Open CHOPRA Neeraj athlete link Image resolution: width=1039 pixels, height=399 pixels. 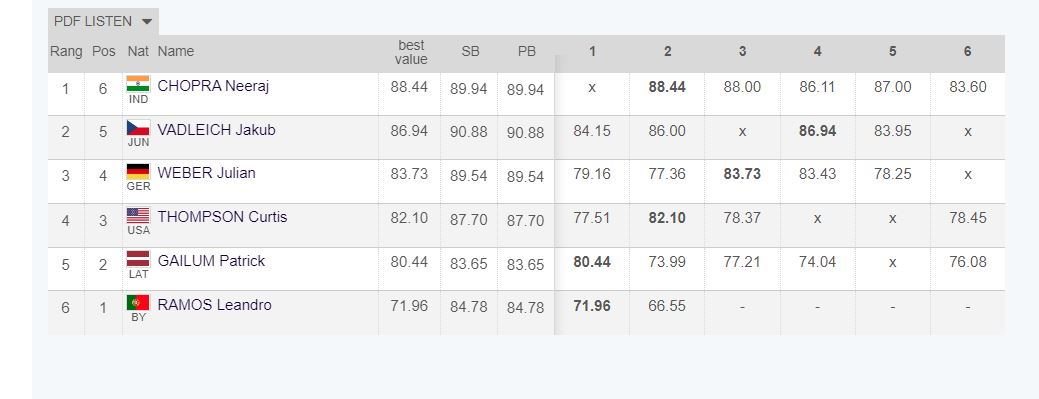(213, 86)
